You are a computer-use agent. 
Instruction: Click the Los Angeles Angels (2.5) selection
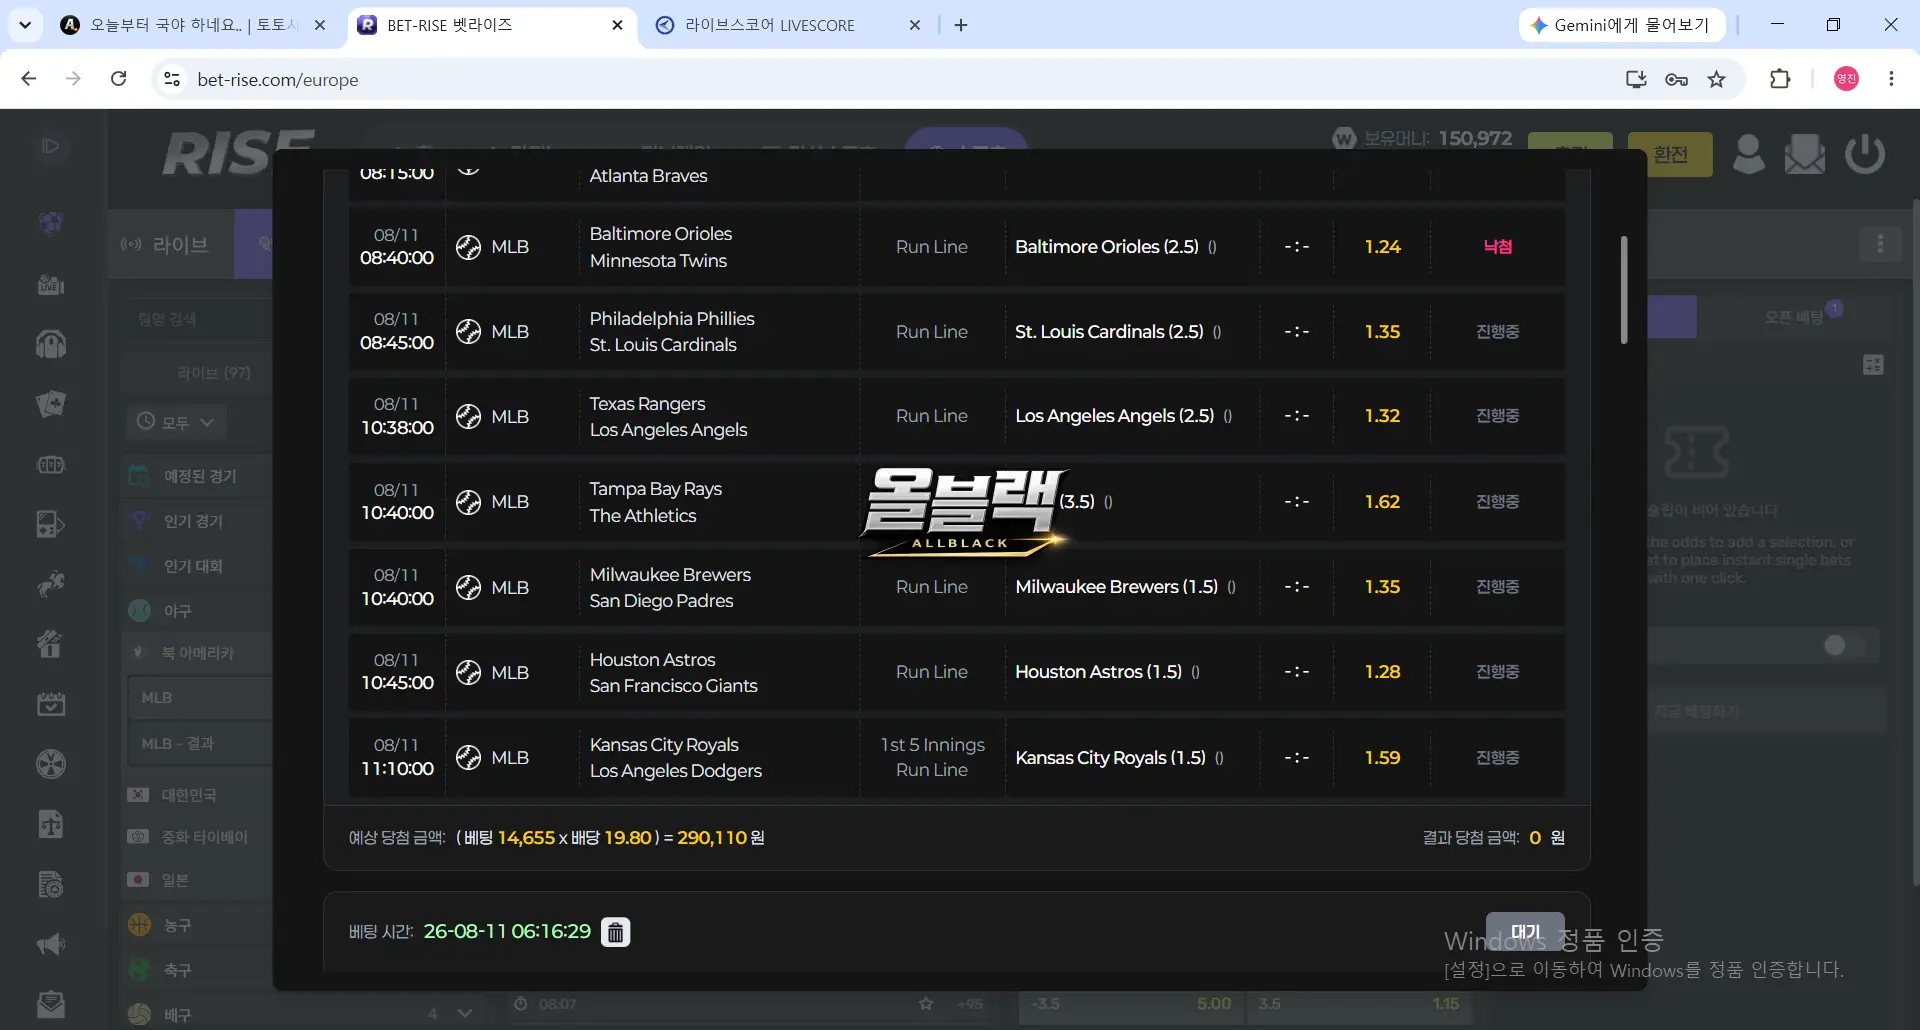coord(1114,416)
